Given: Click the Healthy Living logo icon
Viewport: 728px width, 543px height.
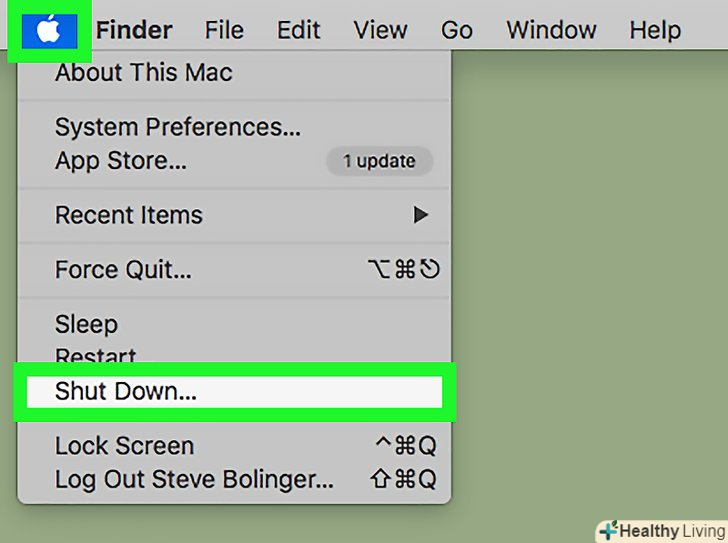Looking at the screenshot, I should coord(607,531).
